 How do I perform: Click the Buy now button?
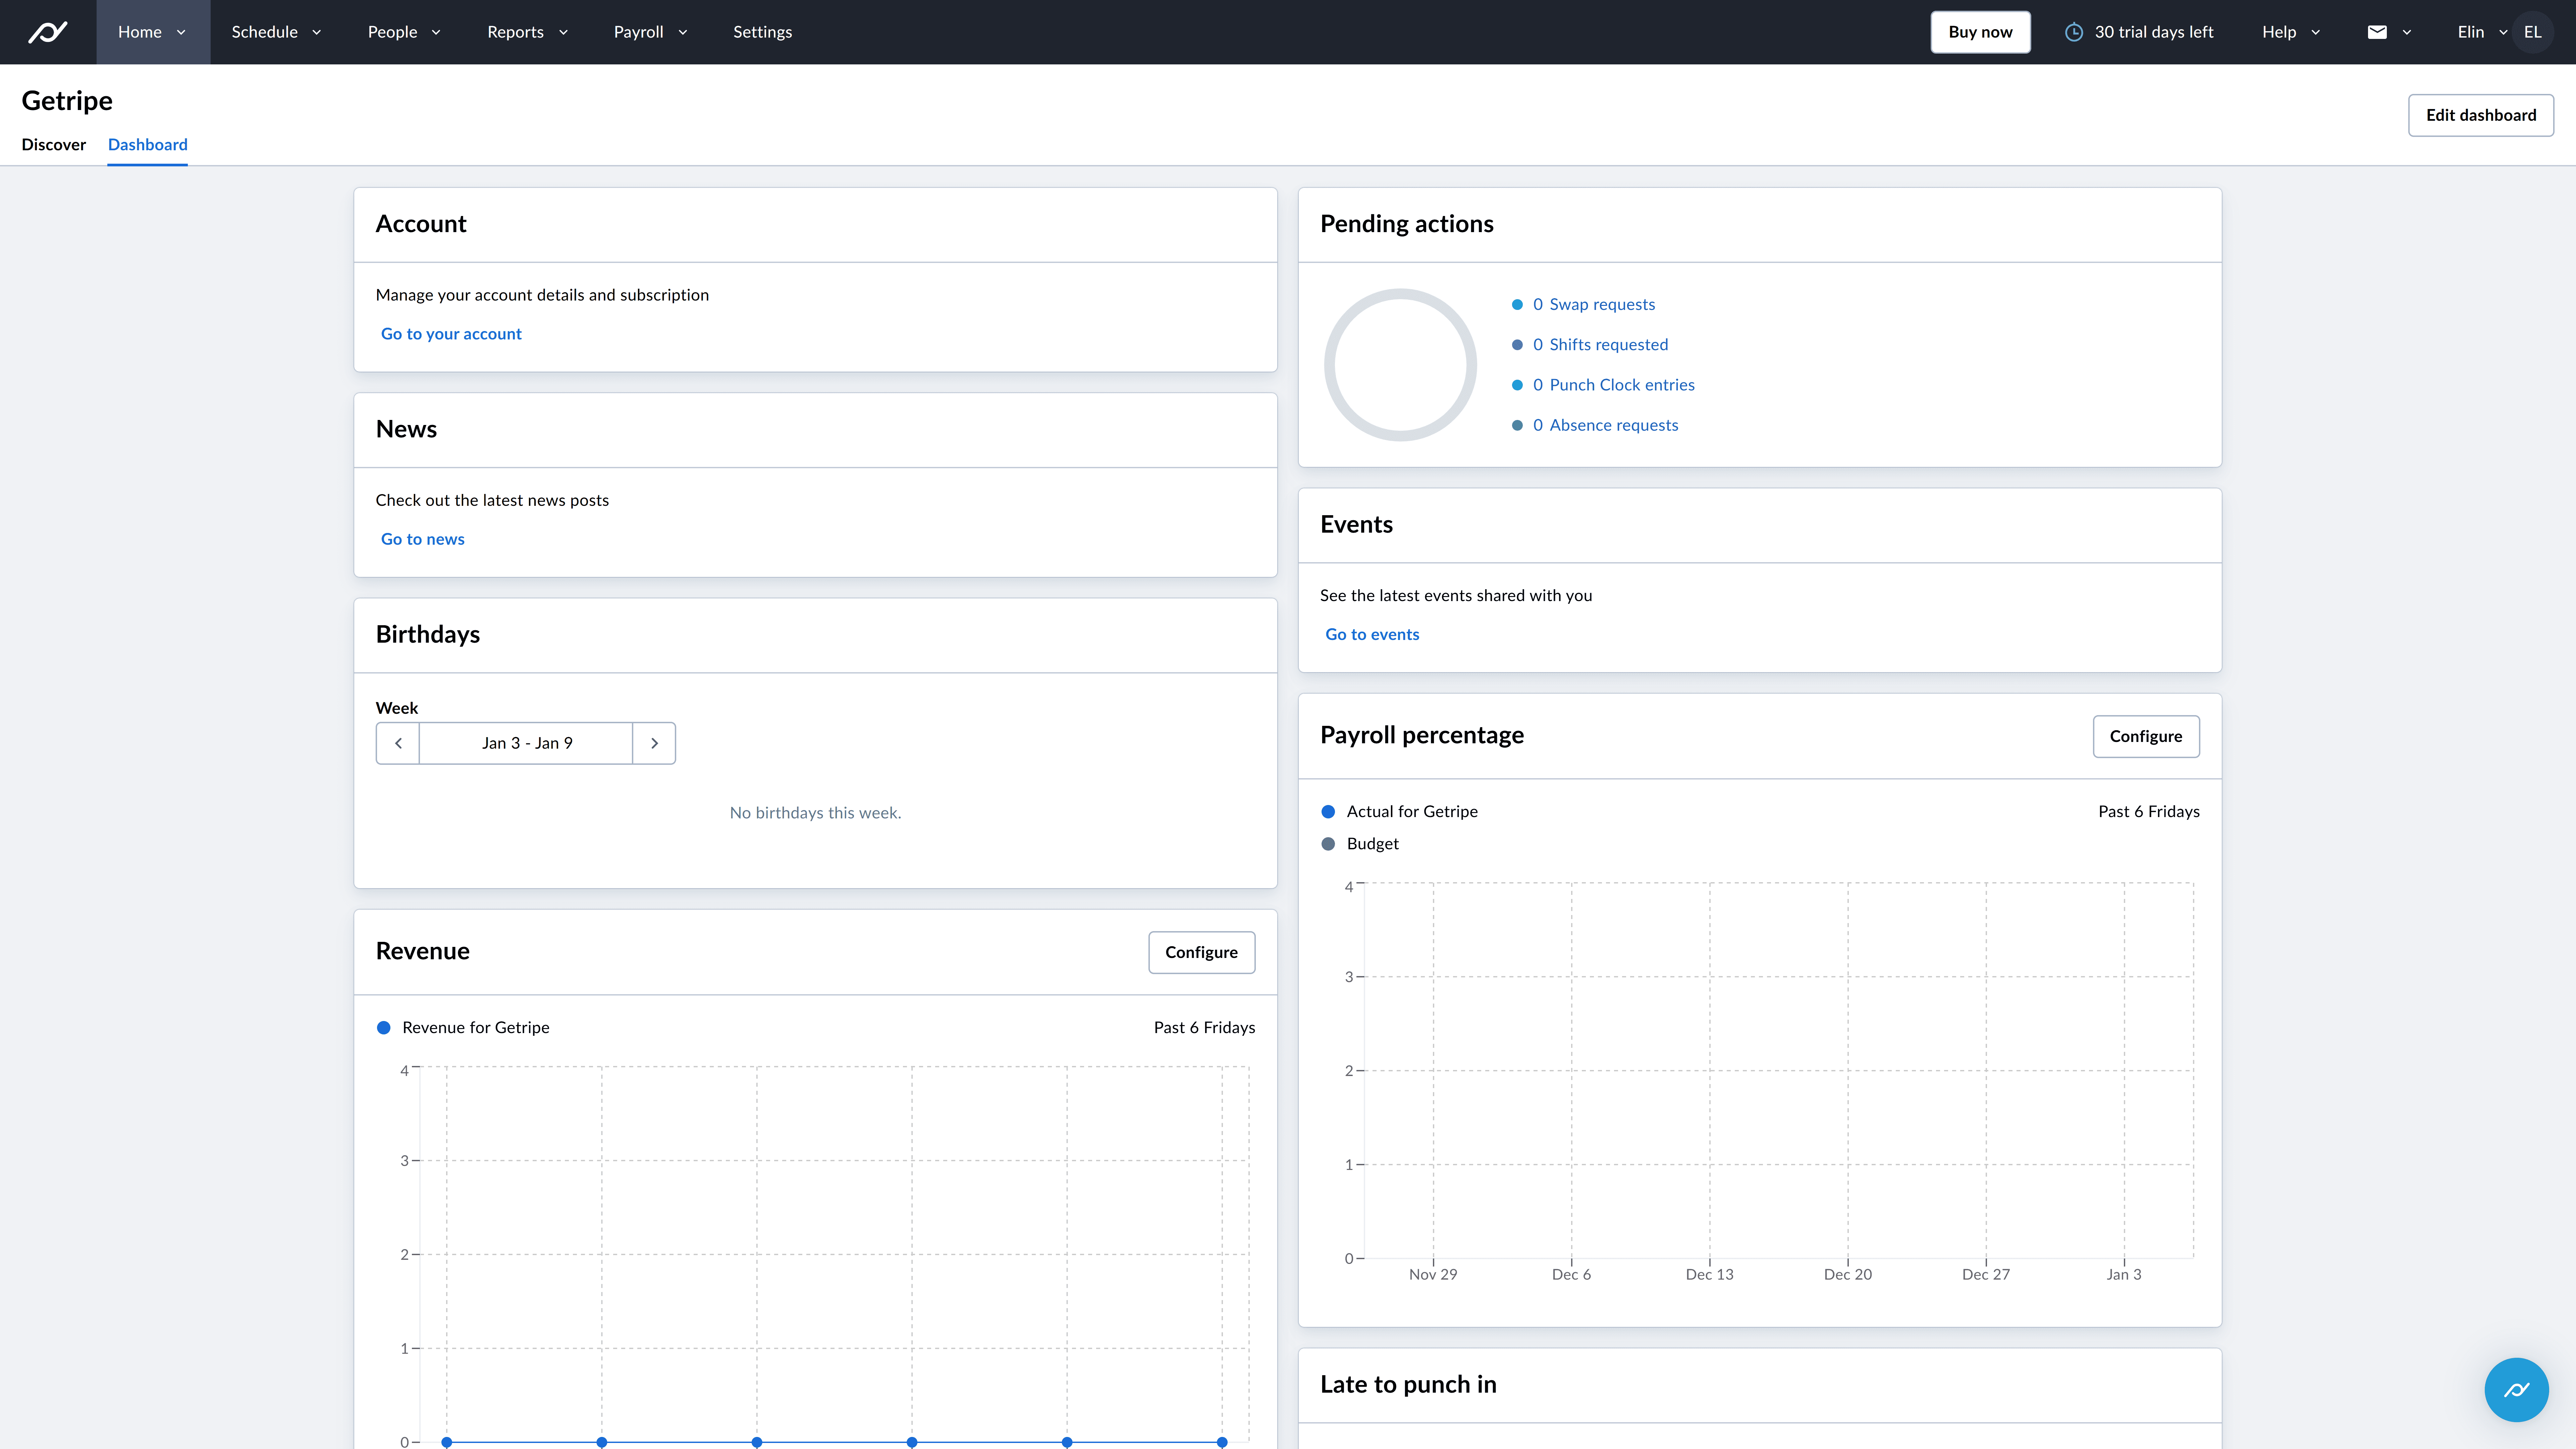click(1980, 32)
